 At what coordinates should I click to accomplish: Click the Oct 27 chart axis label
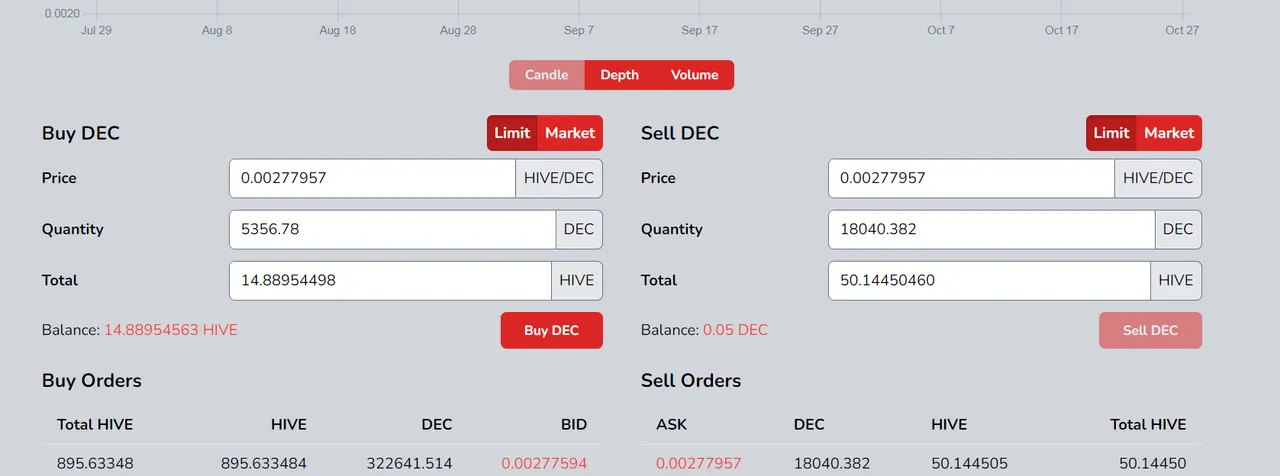coord(1182,30)
